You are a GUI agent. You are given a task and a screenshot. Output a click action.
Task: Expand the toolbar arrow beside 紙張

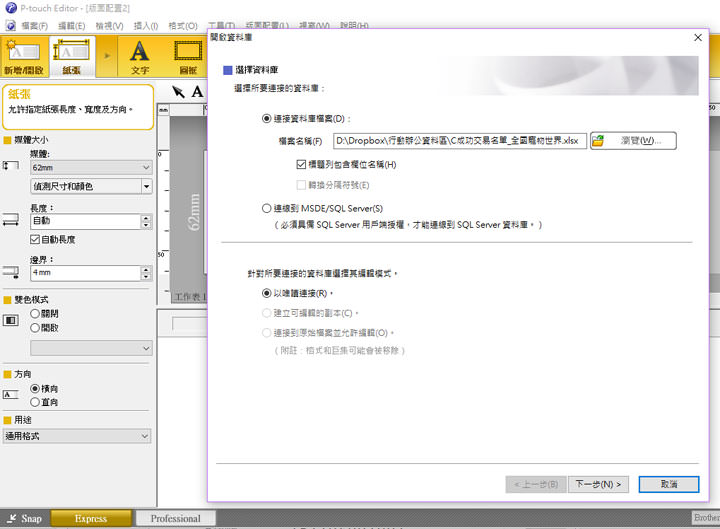(107, 56)
